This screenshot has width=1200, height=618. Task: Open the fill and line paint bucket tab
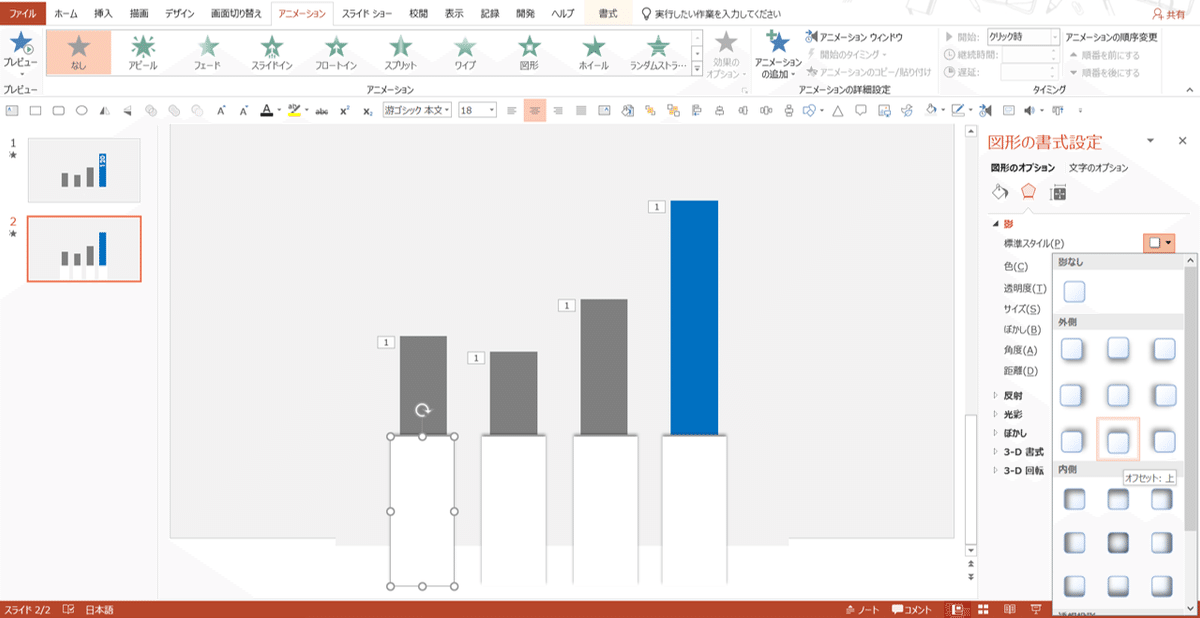click(999, 192)
